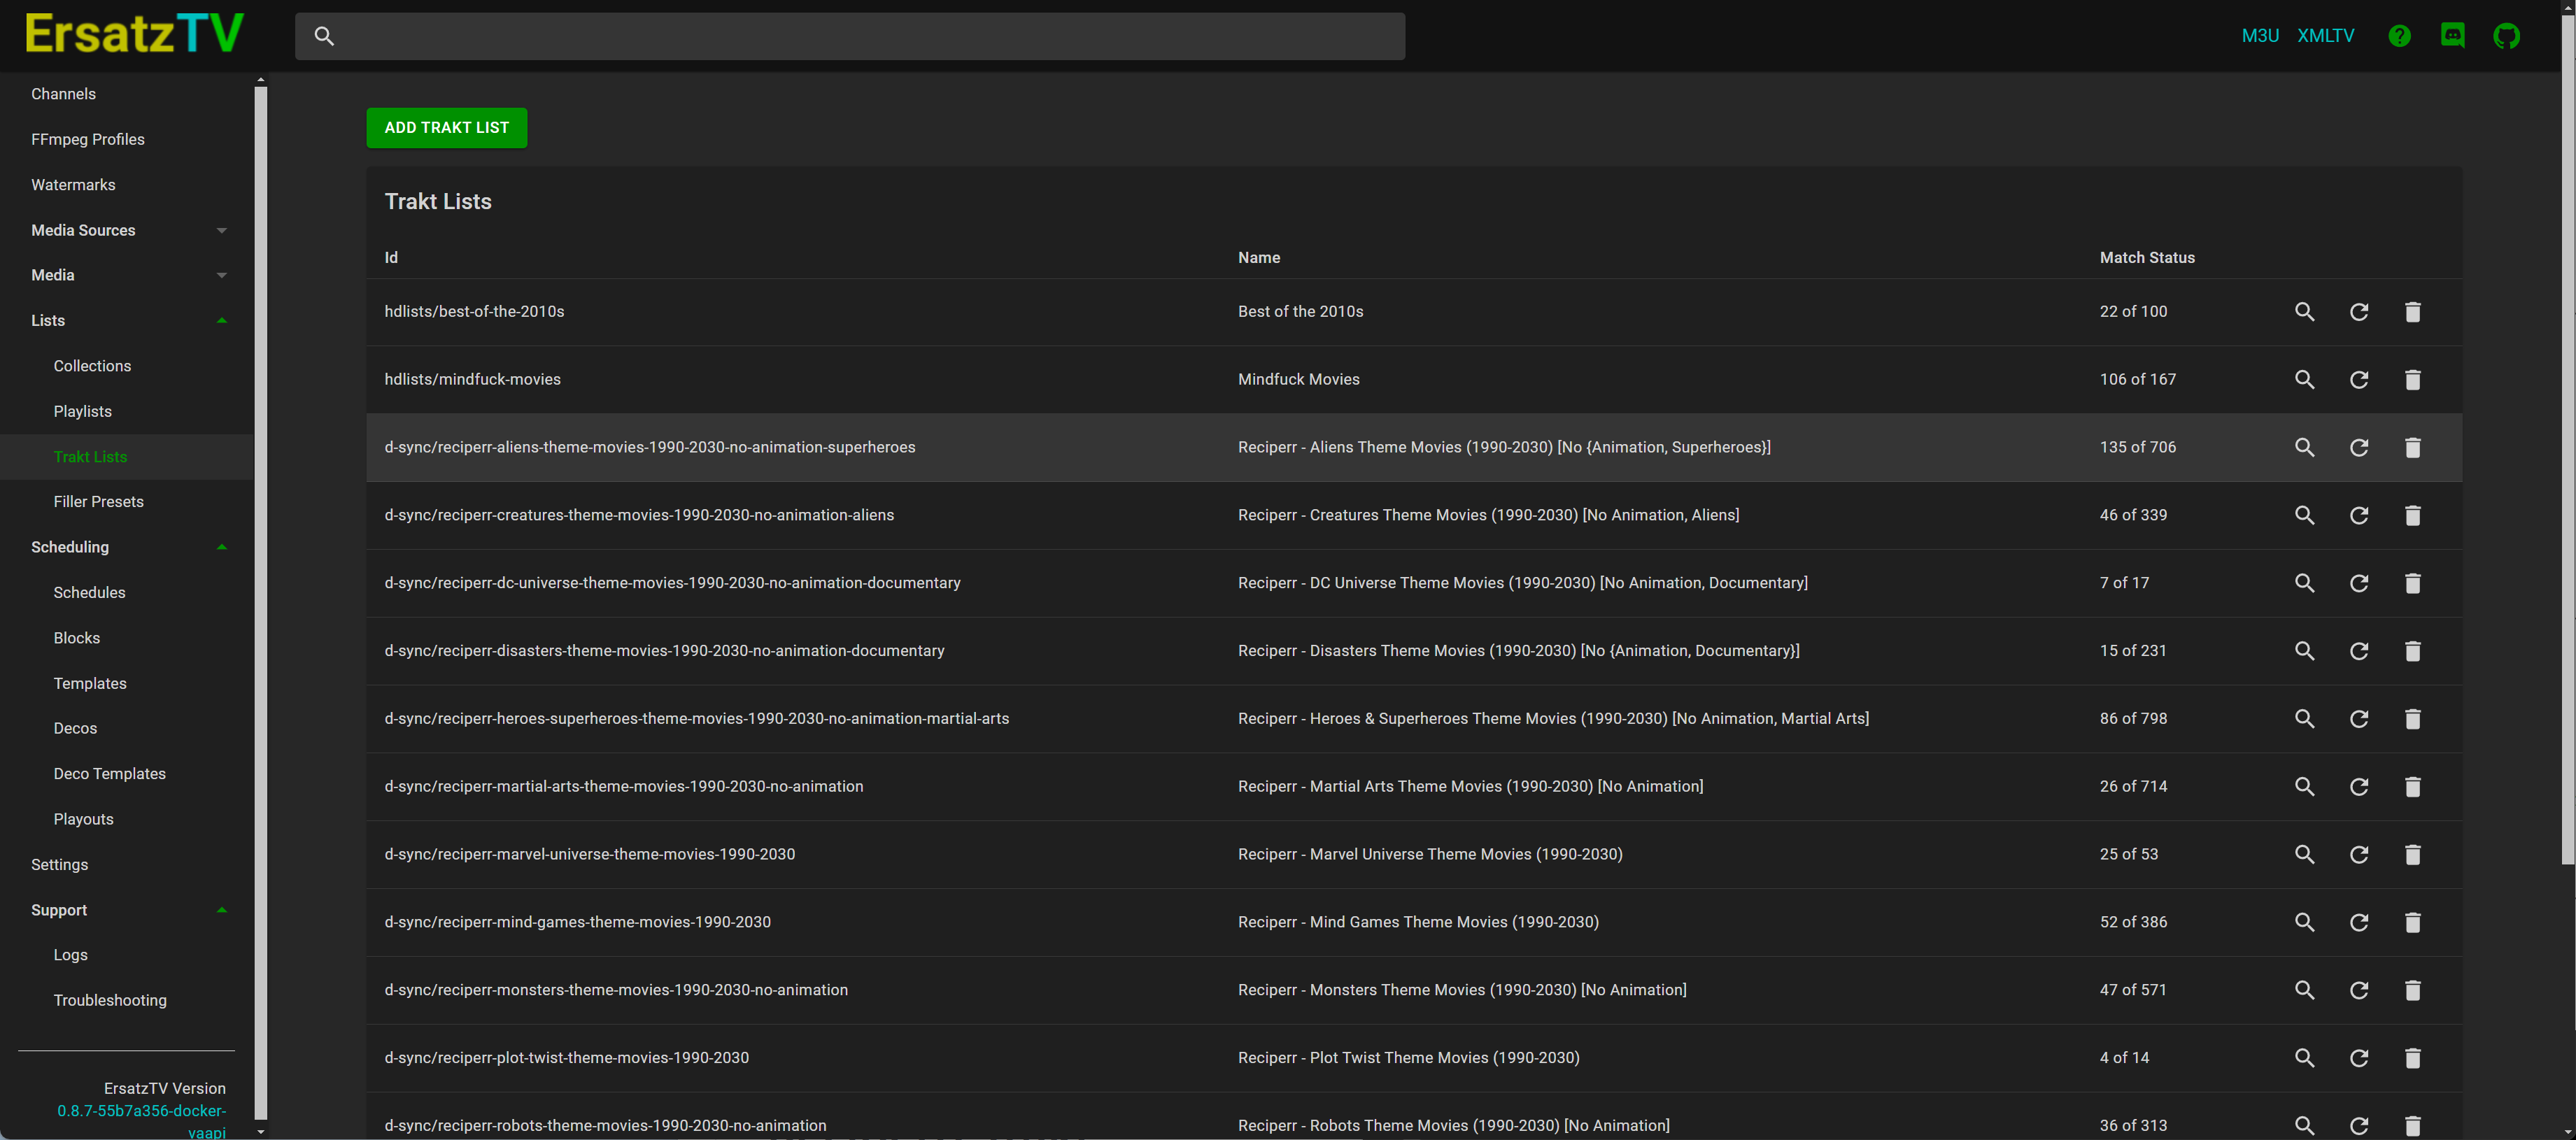2576x1140 pixels.
Task: Delete the Aliens Theme Movies list
Action: click(x=2412, y=448)
